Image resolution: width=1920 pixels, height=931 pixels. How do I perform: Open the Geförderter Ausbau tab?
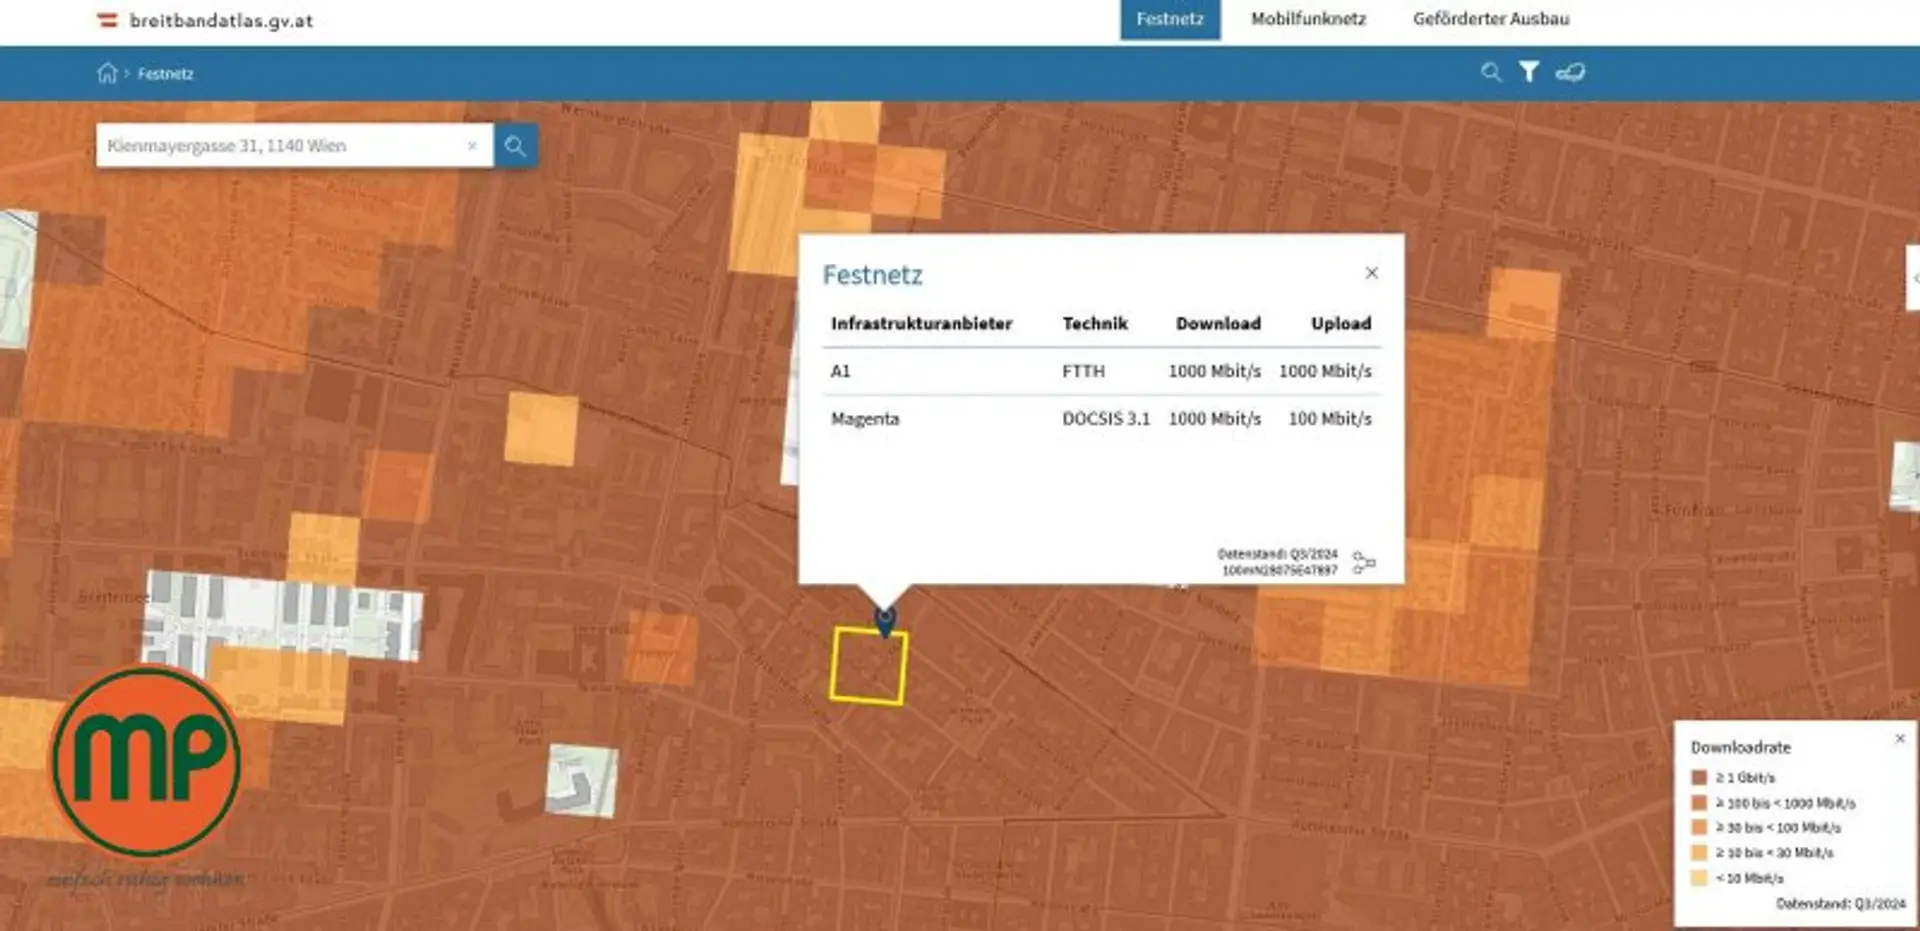[x=1491, y=19]
